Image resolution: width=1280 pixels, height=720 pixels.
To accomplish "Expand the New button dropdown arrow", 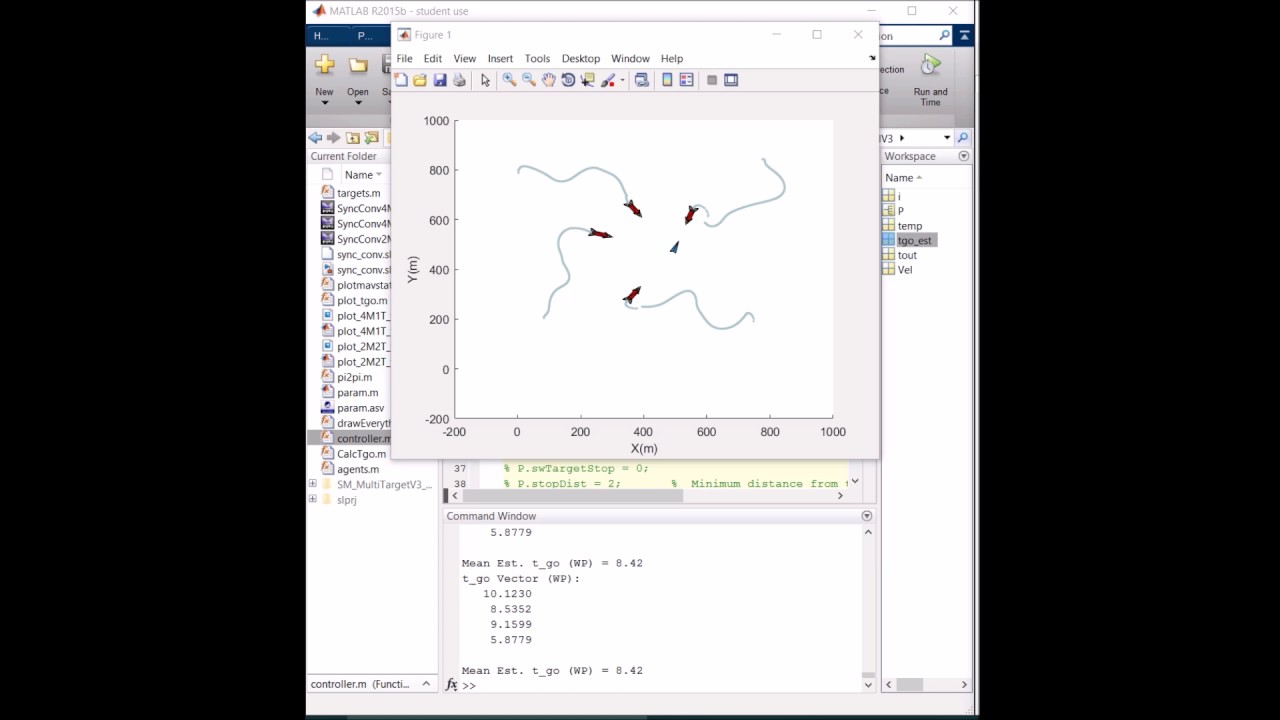I will (x=325, y=103).
